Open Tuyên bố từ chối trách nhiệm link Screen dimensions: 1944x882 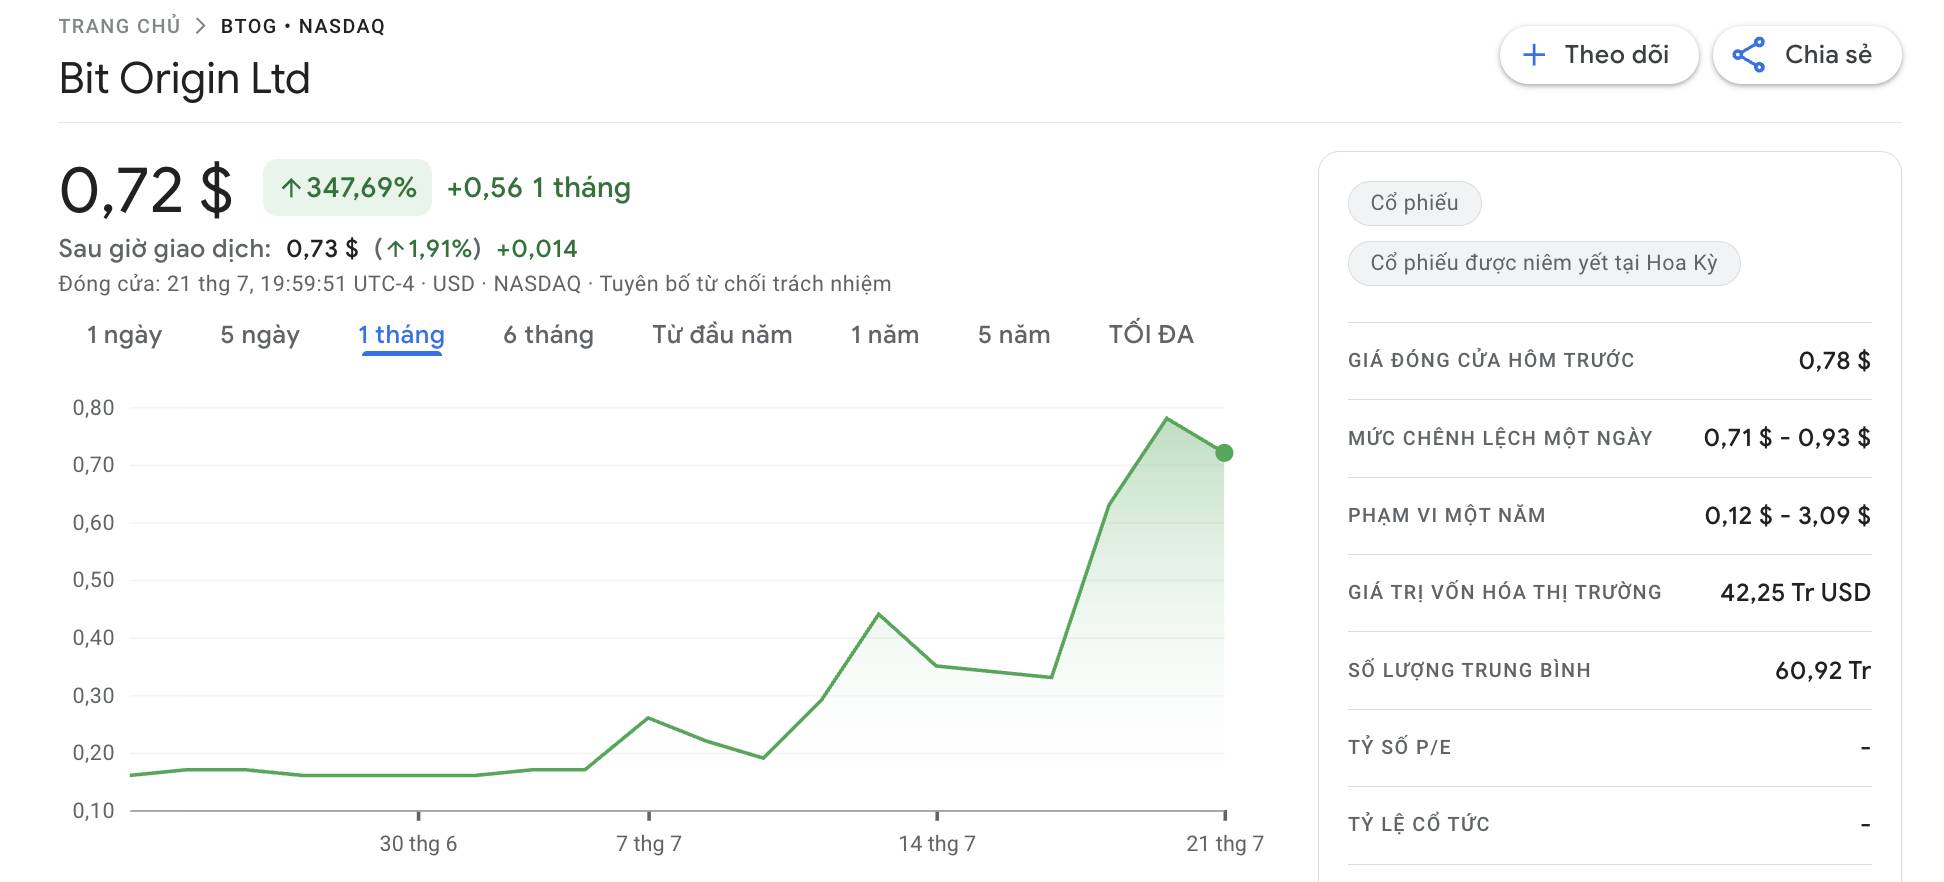click(745, 284)
